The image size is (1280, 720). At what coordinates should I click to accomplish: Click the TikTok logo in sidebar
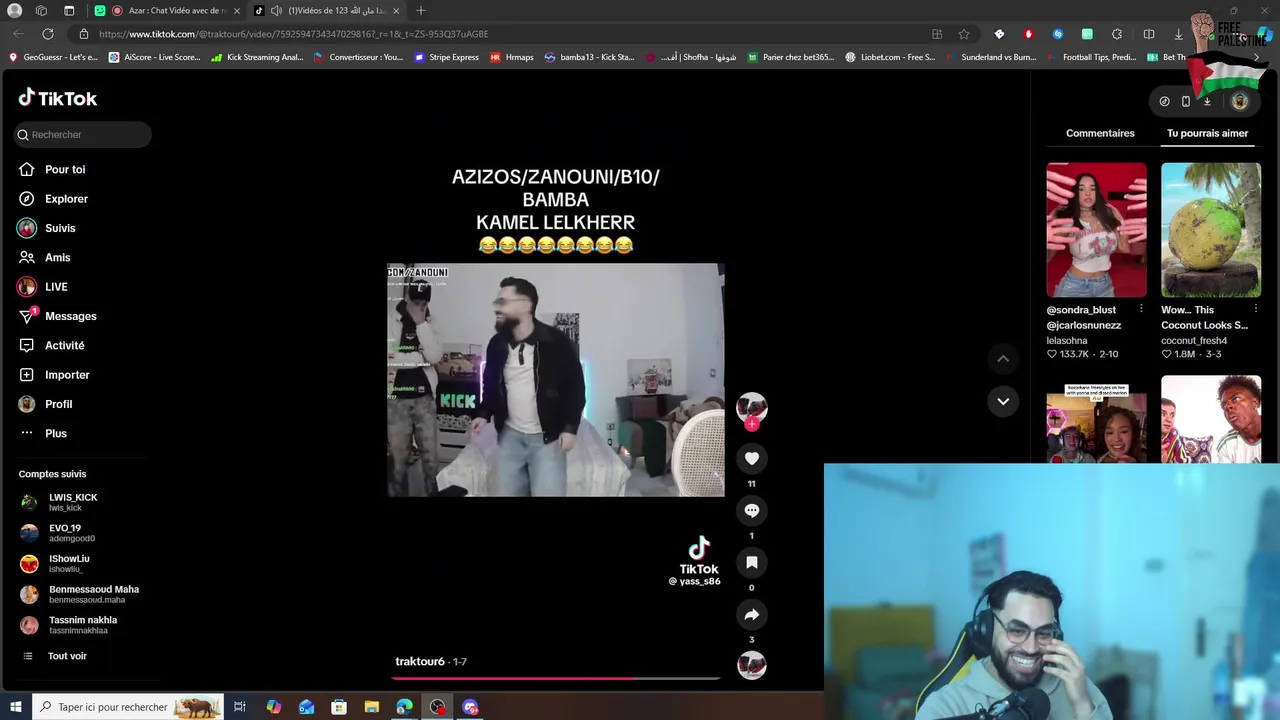[58, 98]
